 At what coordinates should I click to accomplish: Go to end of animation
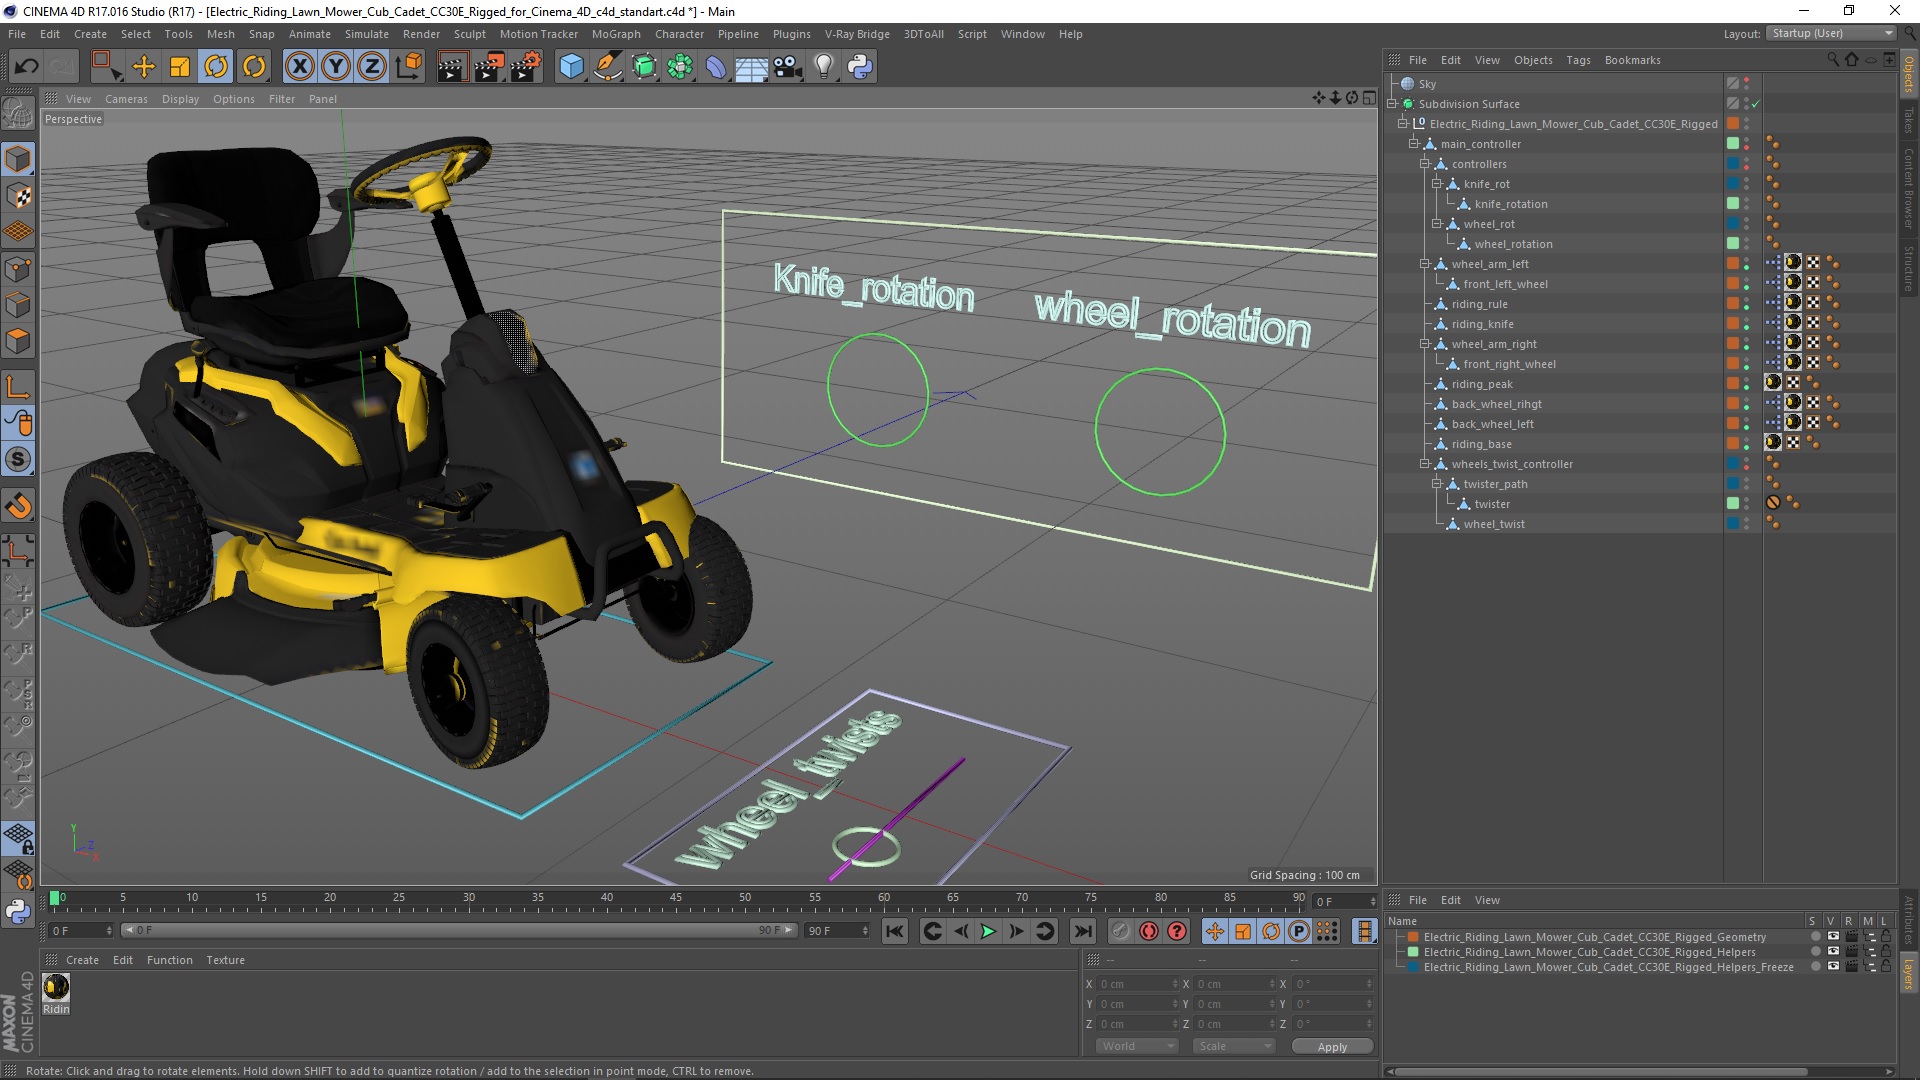[1083, 931]
